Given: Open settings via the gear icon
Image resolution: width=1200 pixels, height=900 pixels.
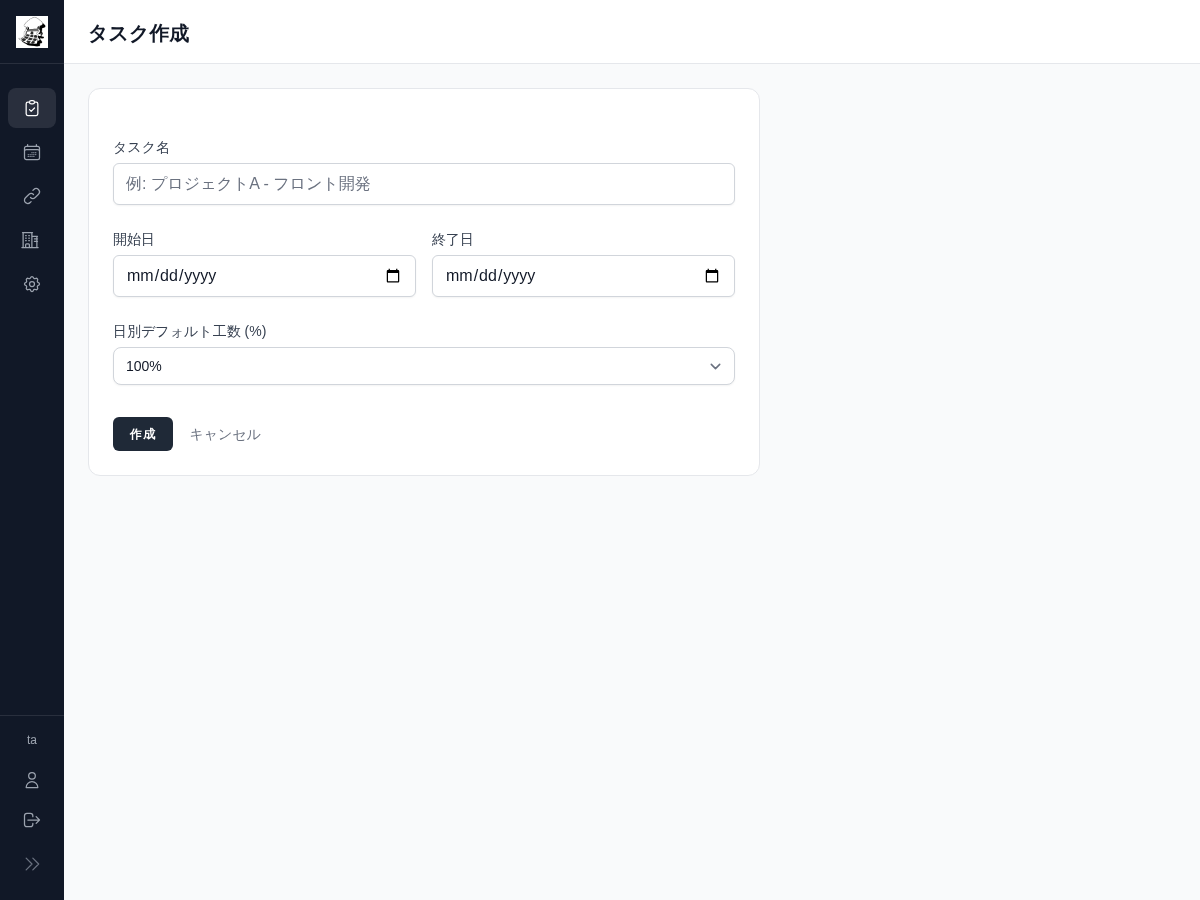Looking at the screenshot, I should point(32,284).
